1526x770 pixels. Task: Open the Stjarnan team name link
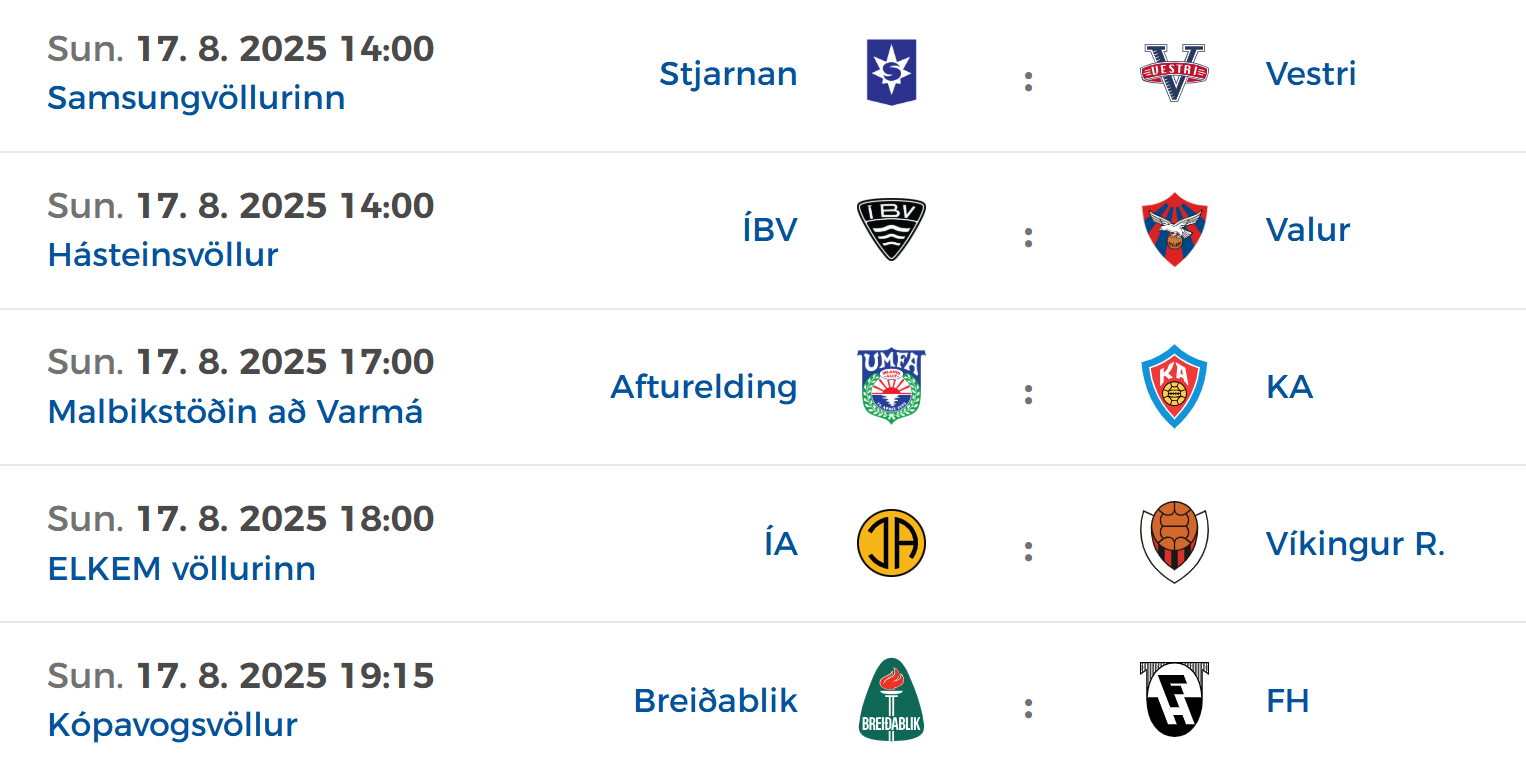[x=728, y=73]
